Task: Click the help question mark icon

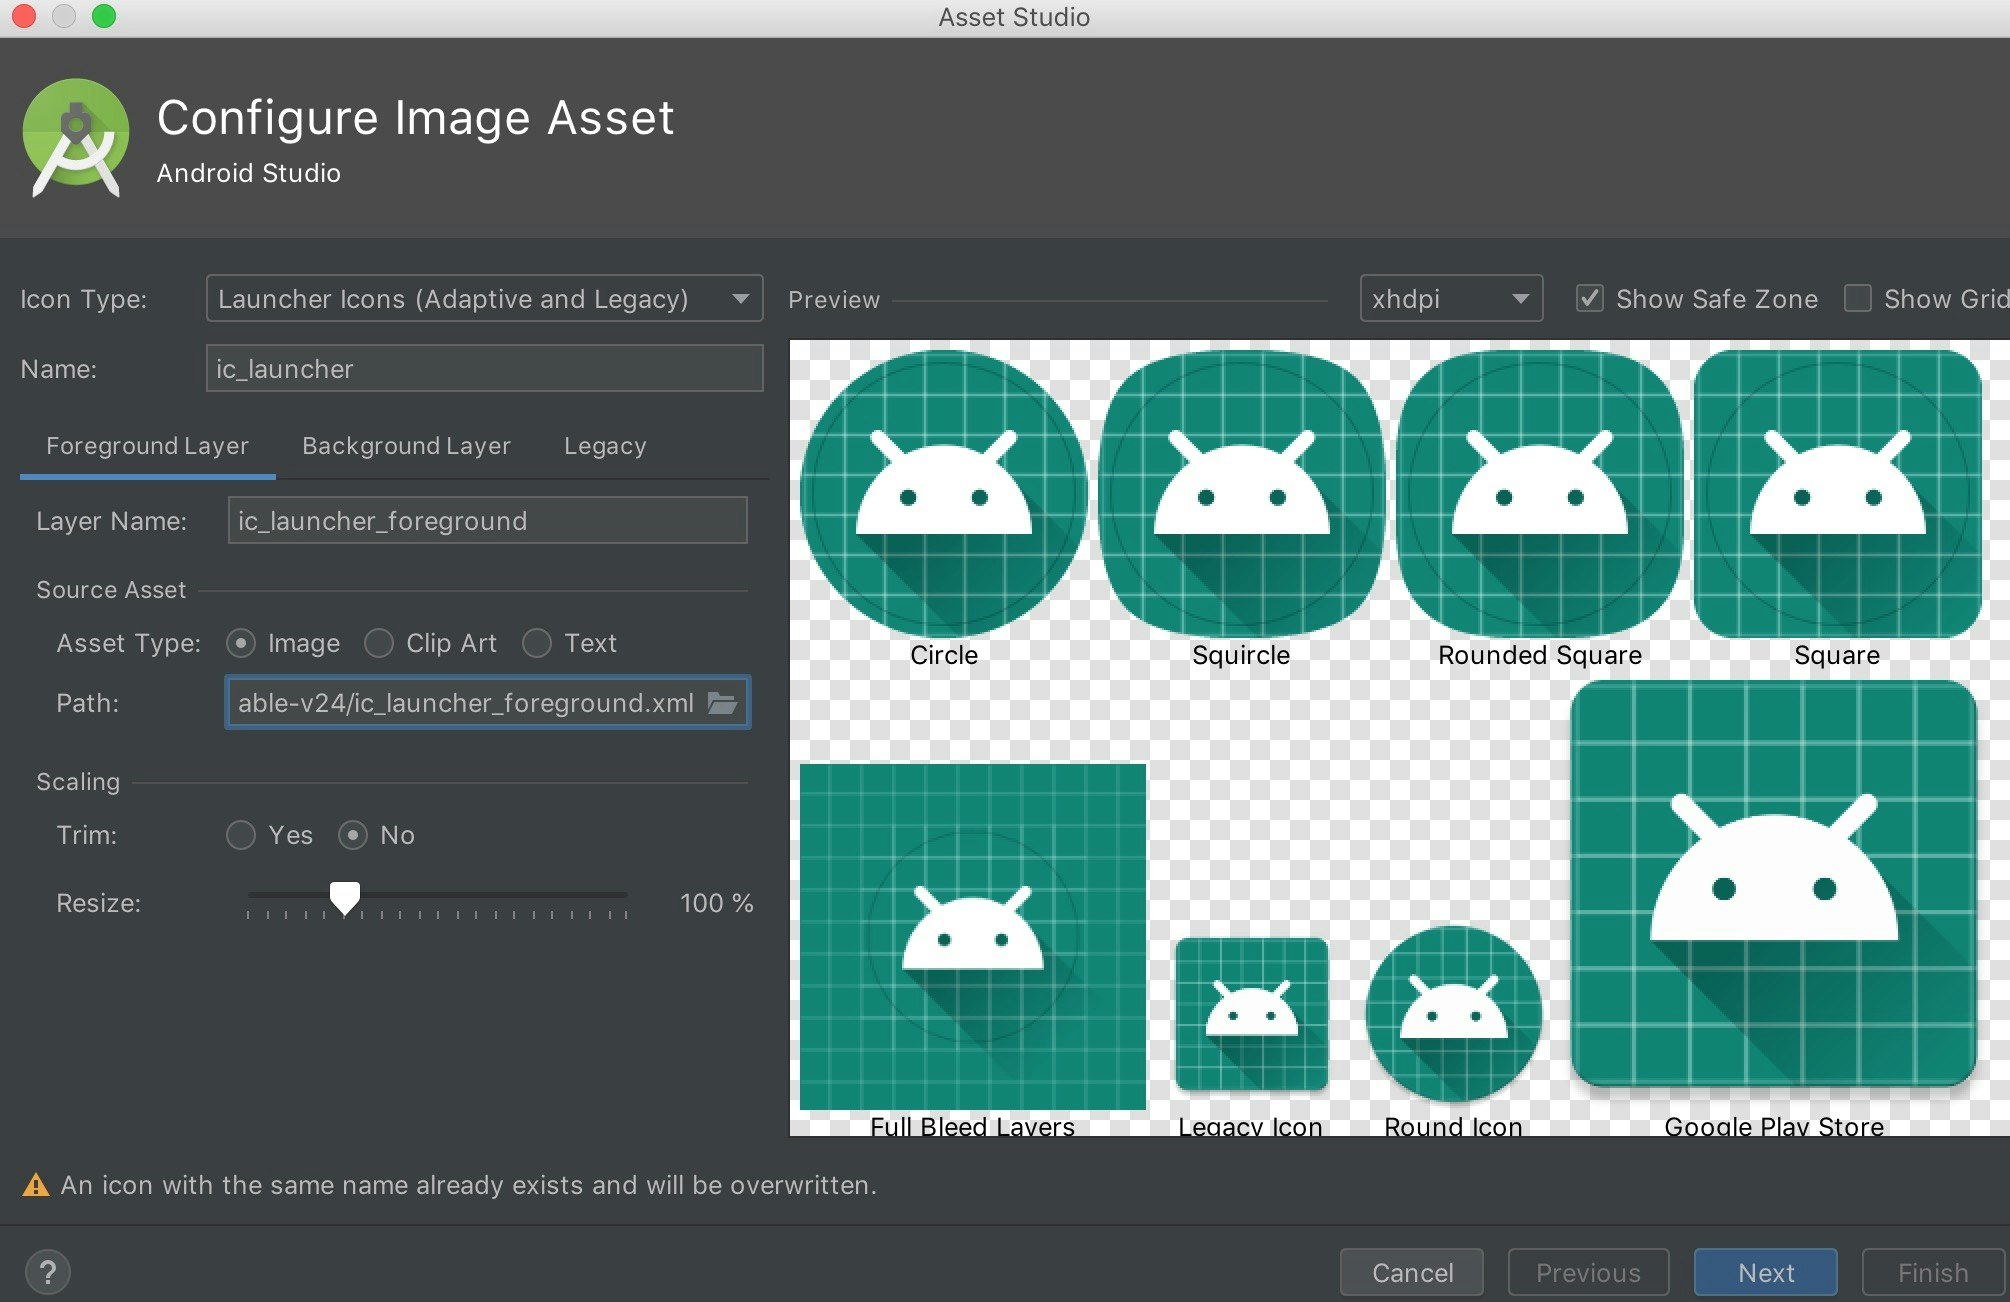Action: tap(48, 1272)
